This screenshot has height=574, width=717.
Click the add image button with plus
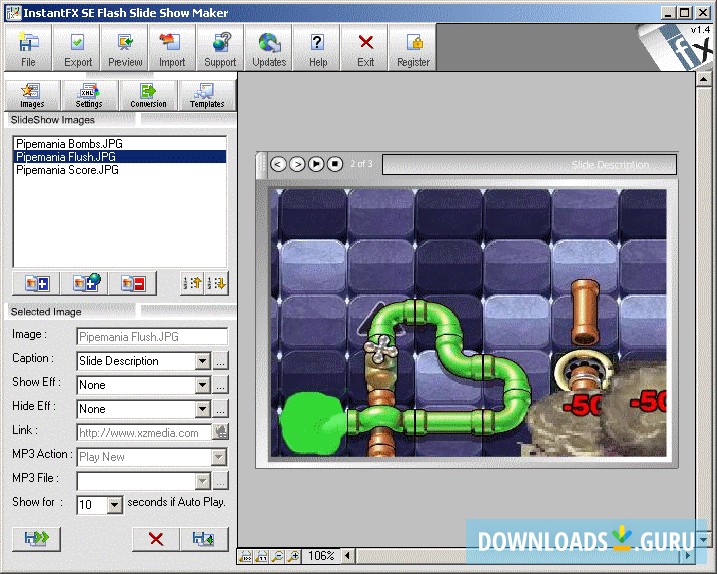[x=36, y=284]
